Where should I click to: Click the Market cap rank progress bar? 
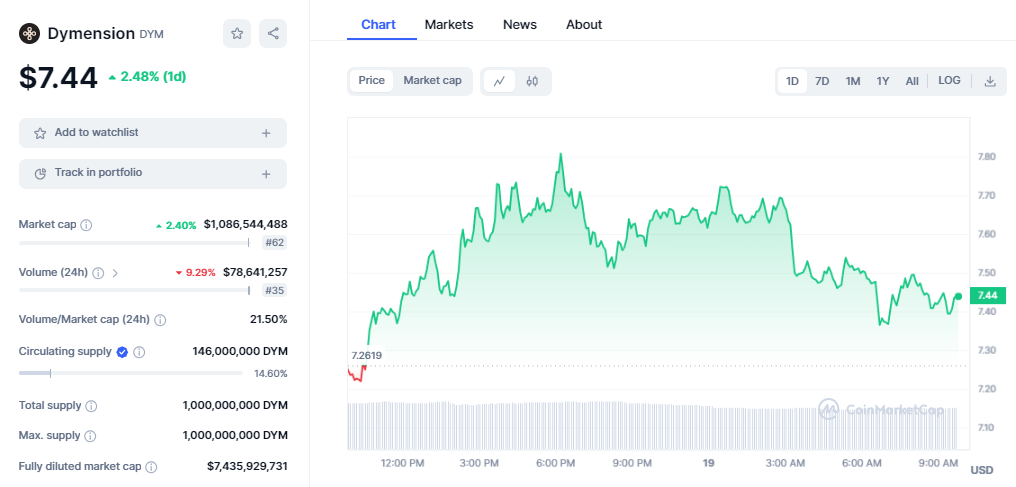pos(134,243)
